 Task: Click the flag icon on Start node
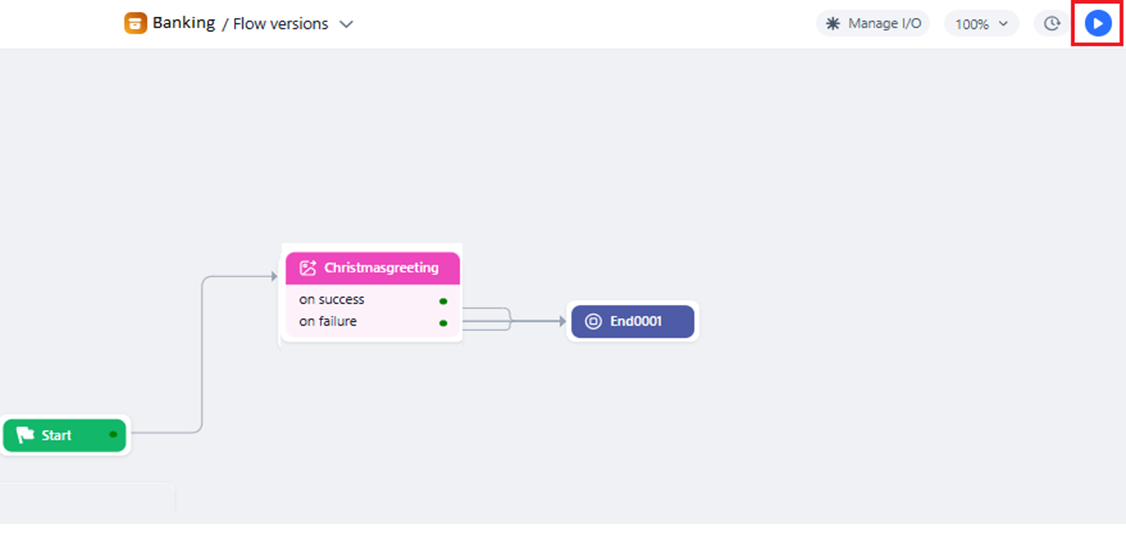(x=25, y=435)
